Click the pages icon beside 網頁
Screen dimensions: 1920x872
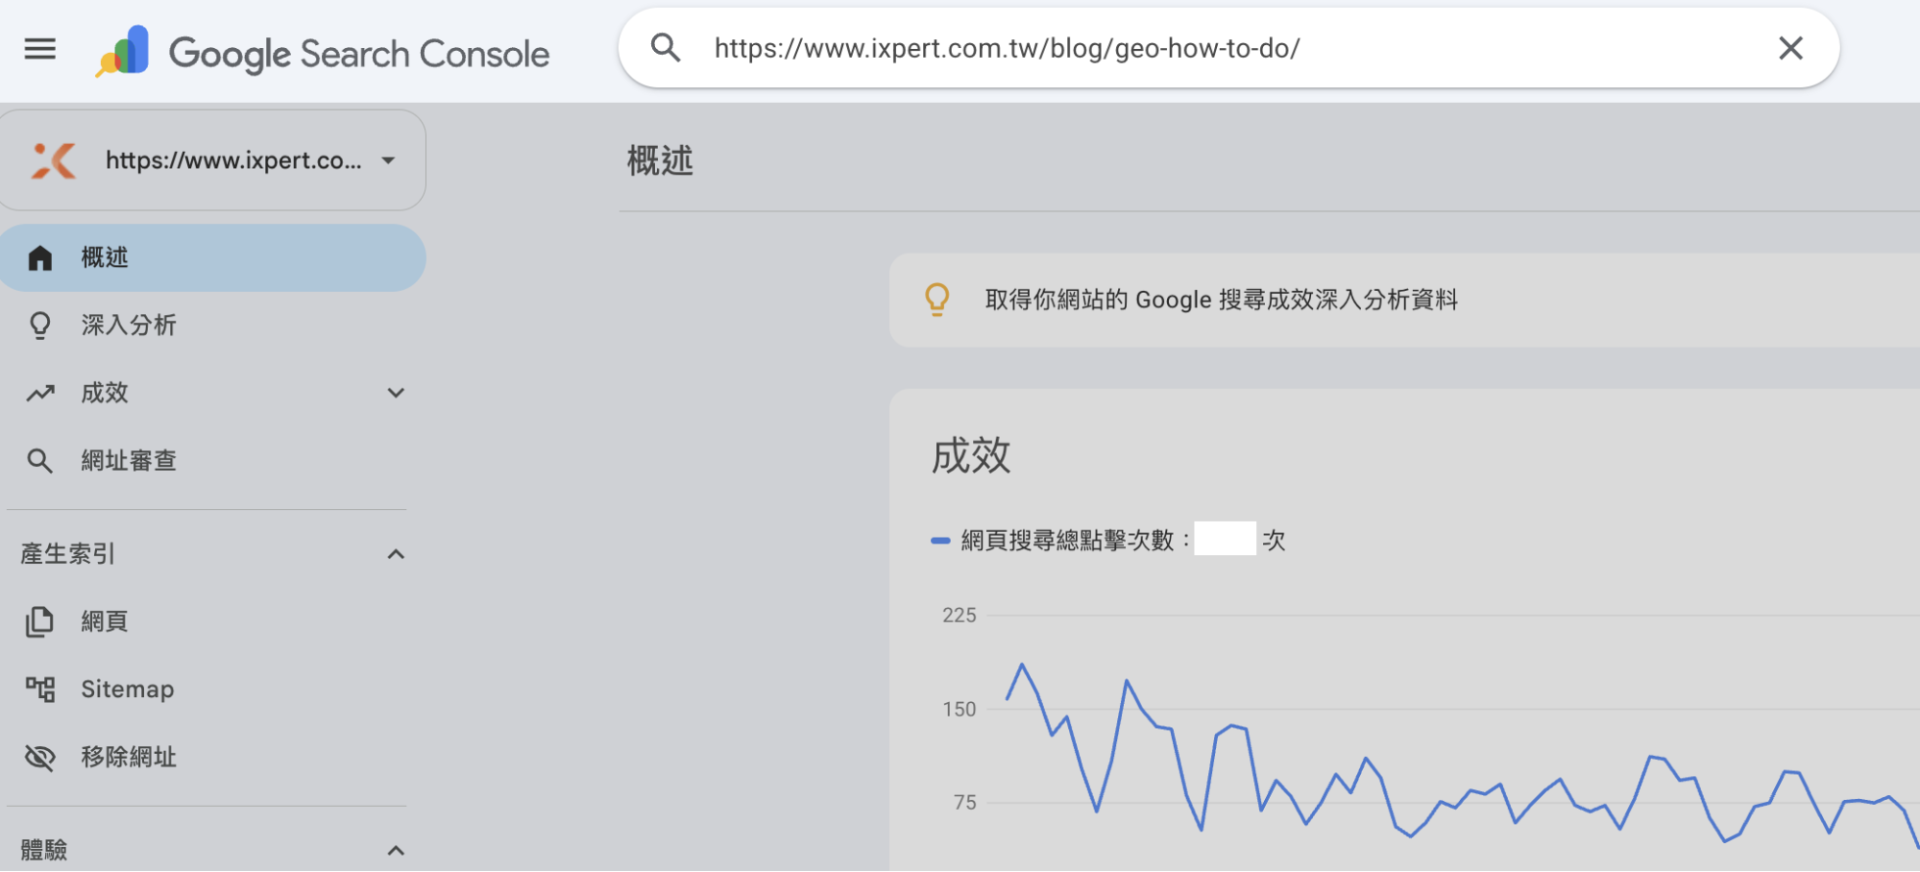coord(40,622)
